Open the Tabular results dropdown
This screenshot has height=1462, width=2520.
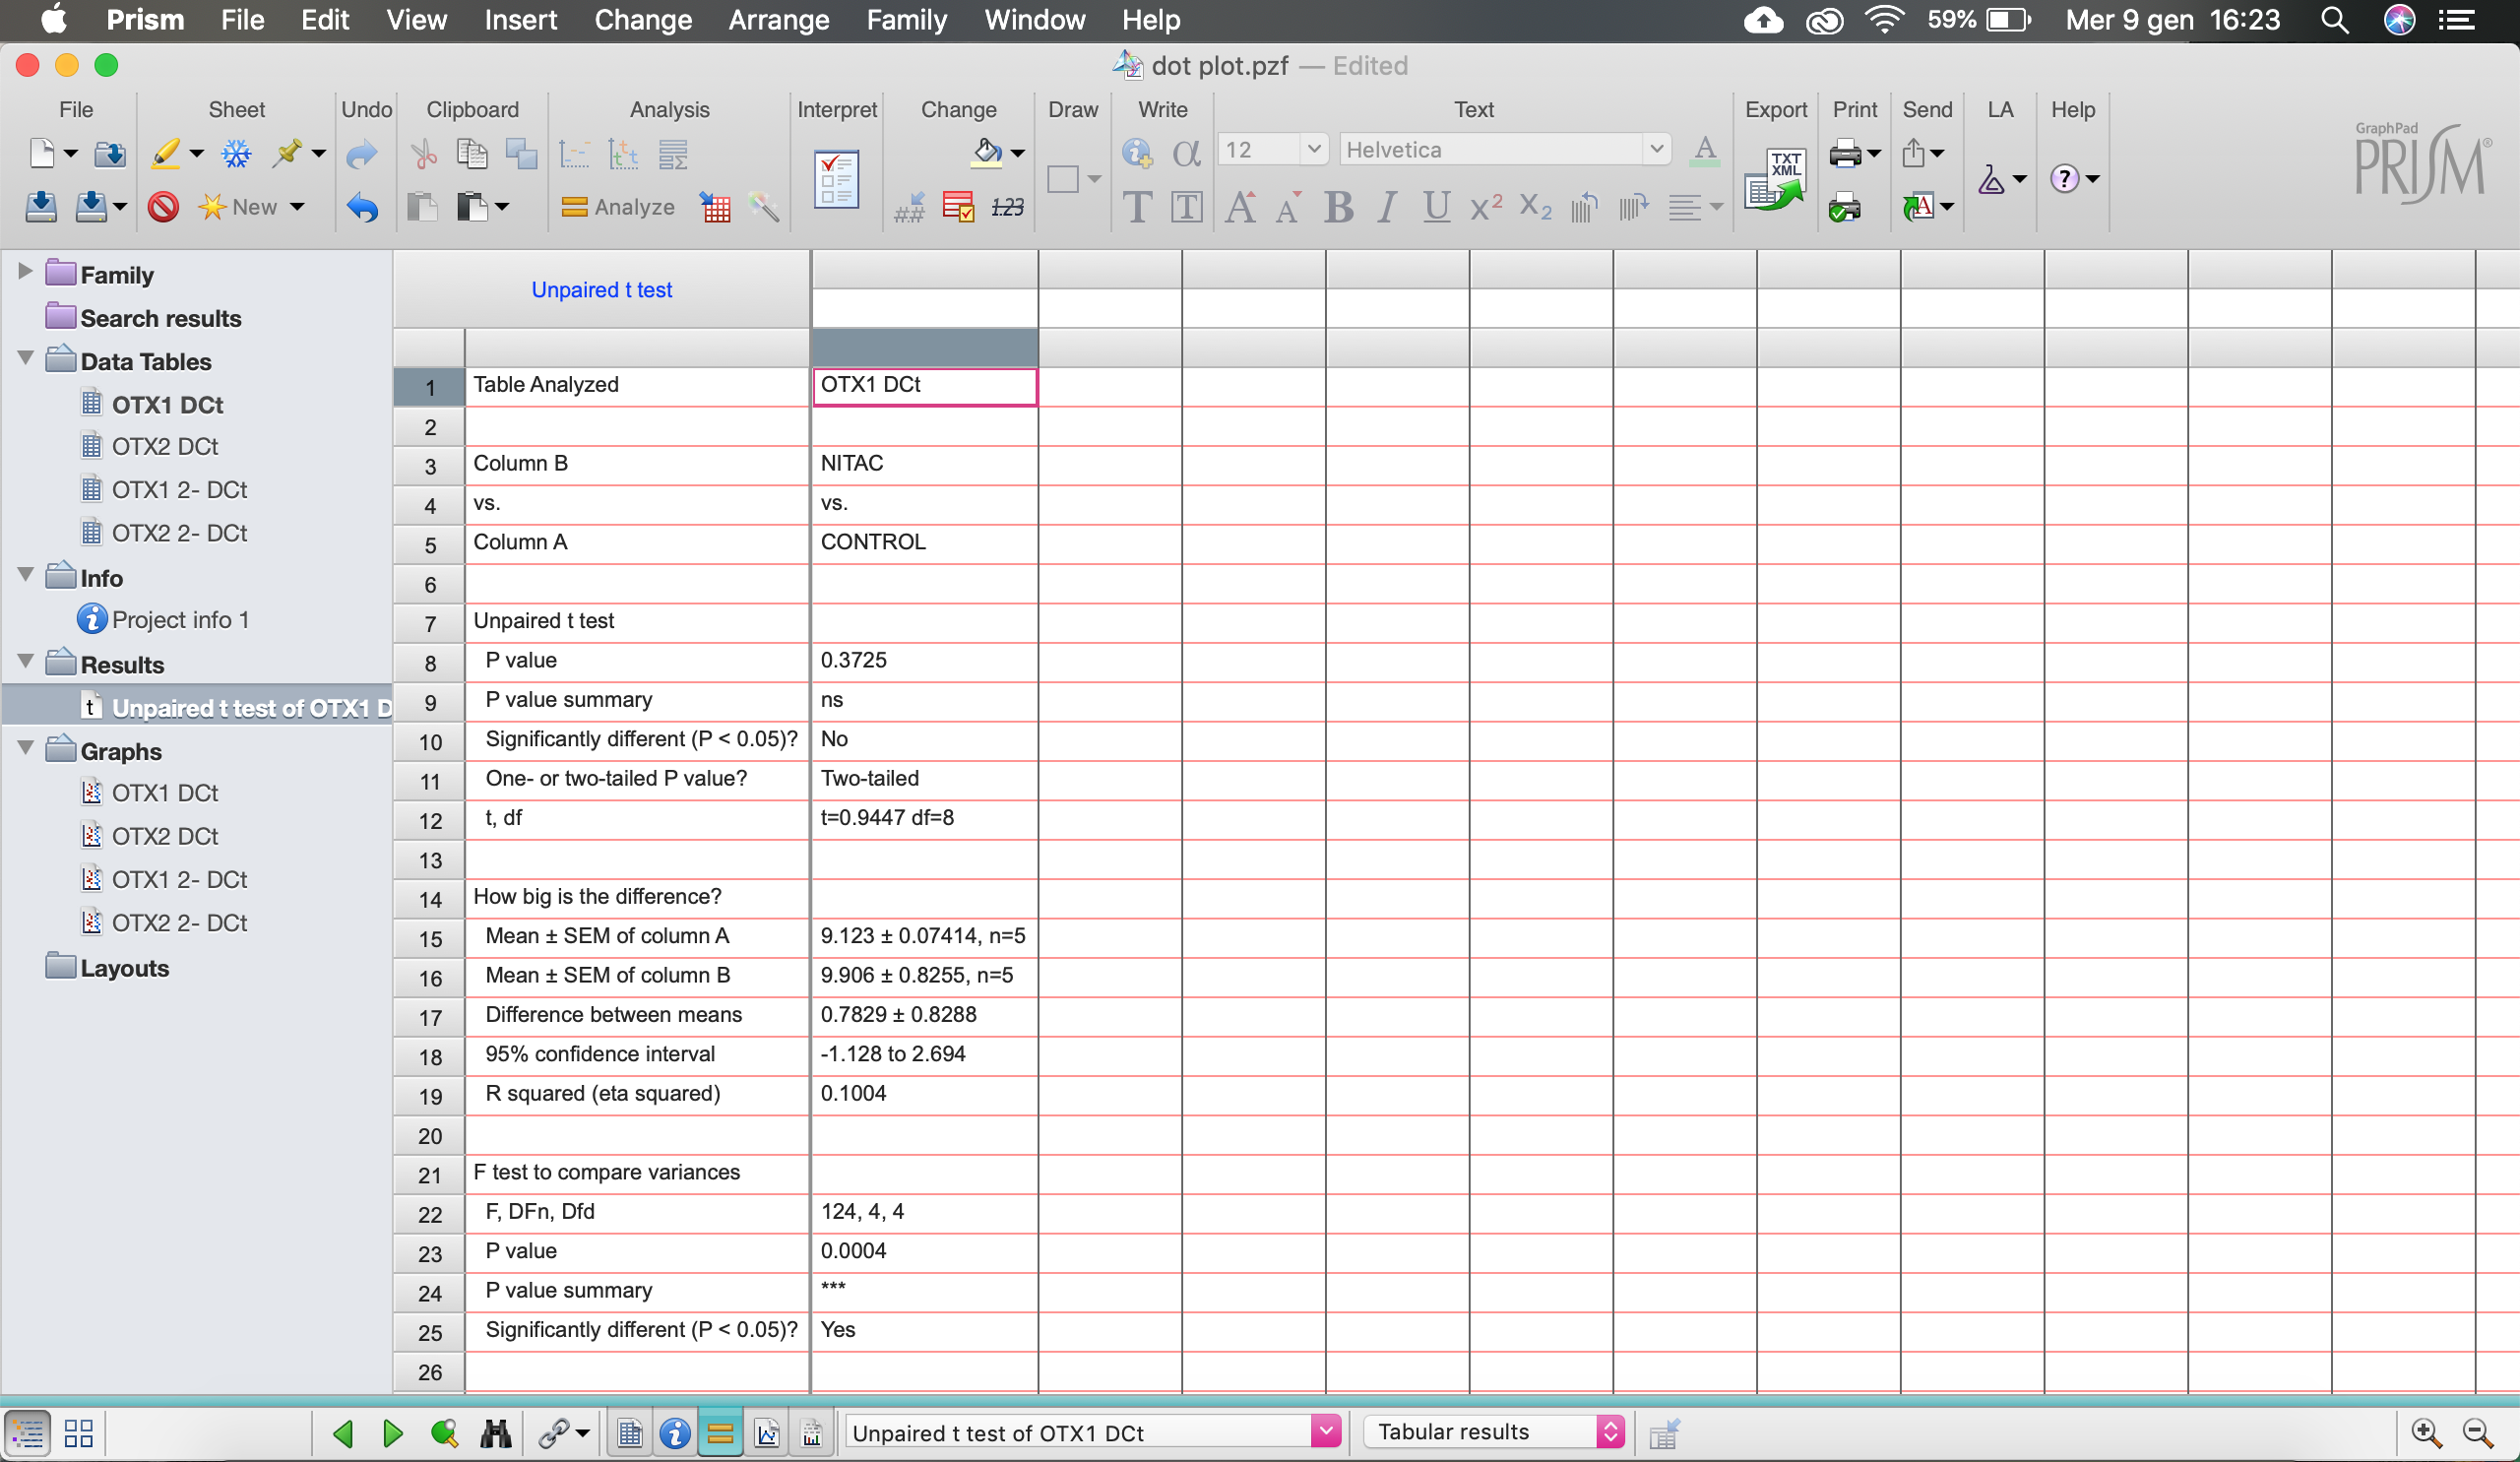[x=1493, y=1432]
